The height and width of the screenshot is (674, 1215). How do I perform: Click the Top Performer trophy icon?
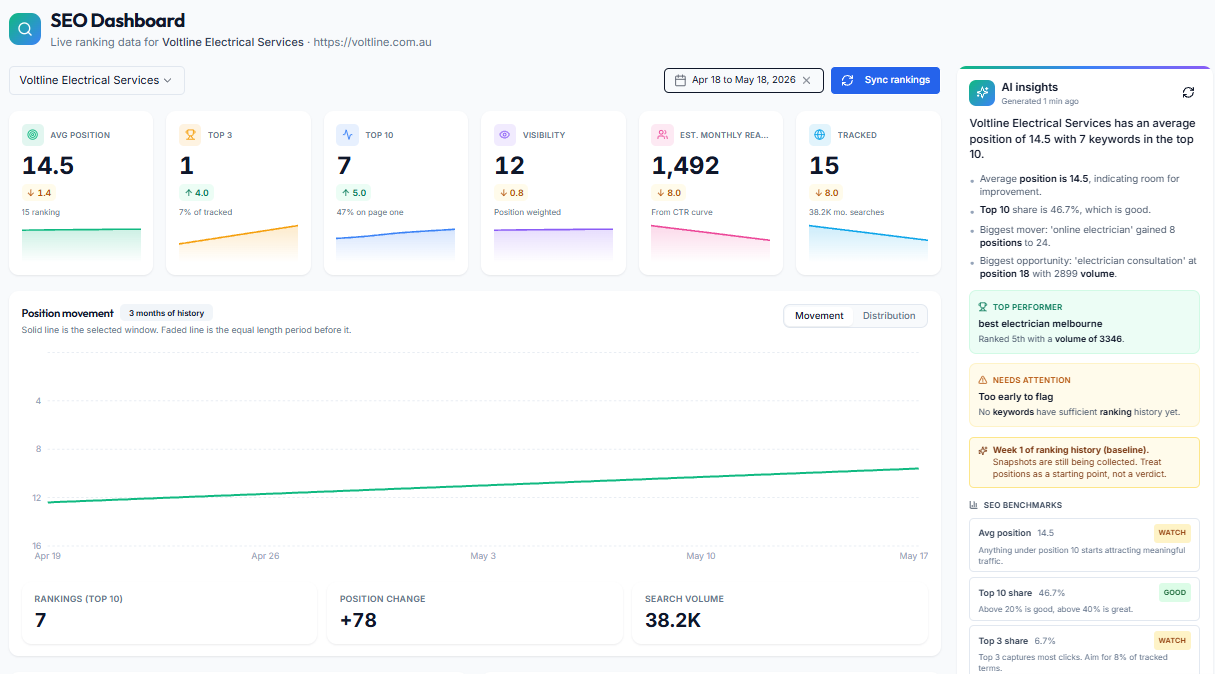coord(984,307)
